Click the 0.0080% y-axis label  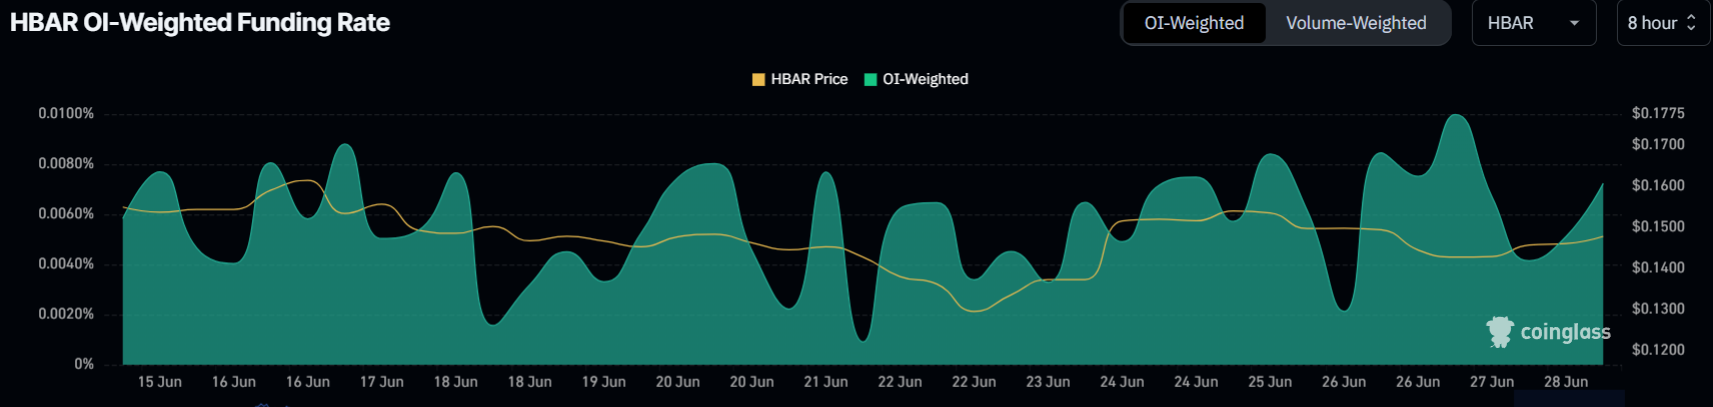click(66, 164)
